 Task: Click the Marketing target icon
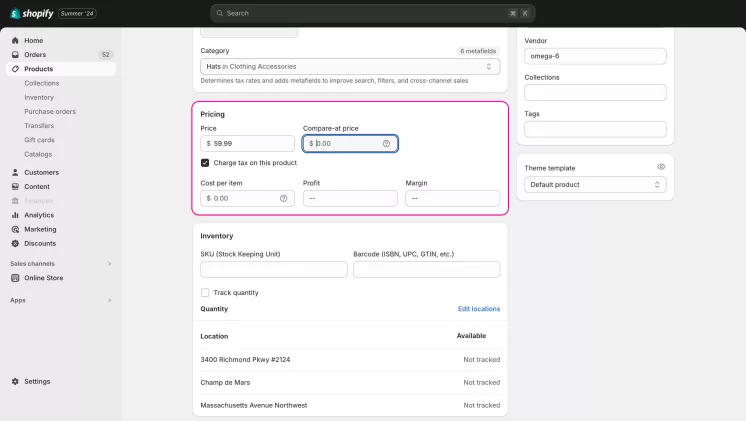pos(15,229)
